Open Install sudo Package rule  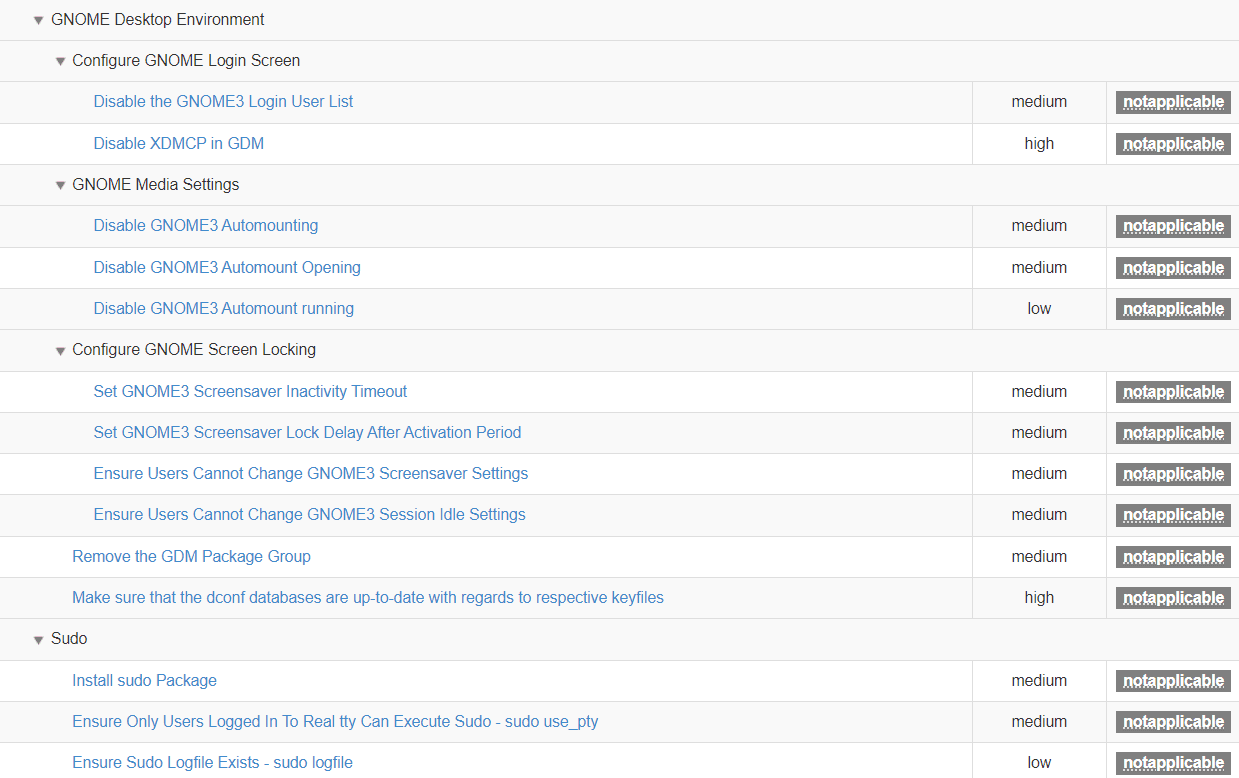point(144,681)
